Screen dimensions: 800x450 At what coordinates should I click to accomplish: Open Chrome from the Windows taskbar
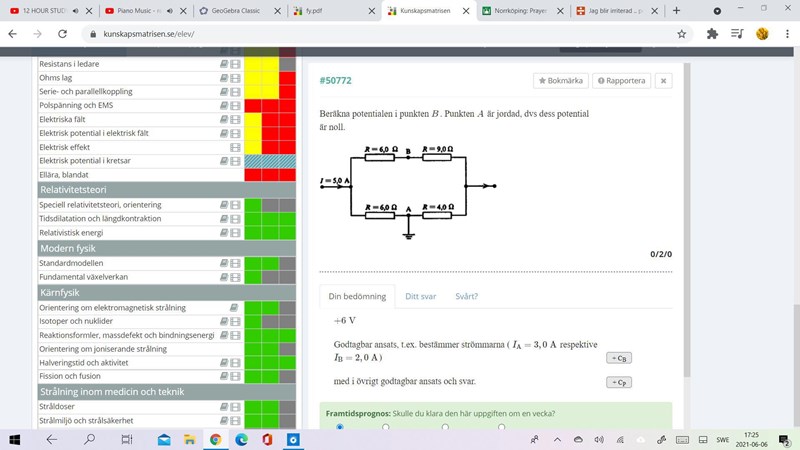(x=215, y=439)
